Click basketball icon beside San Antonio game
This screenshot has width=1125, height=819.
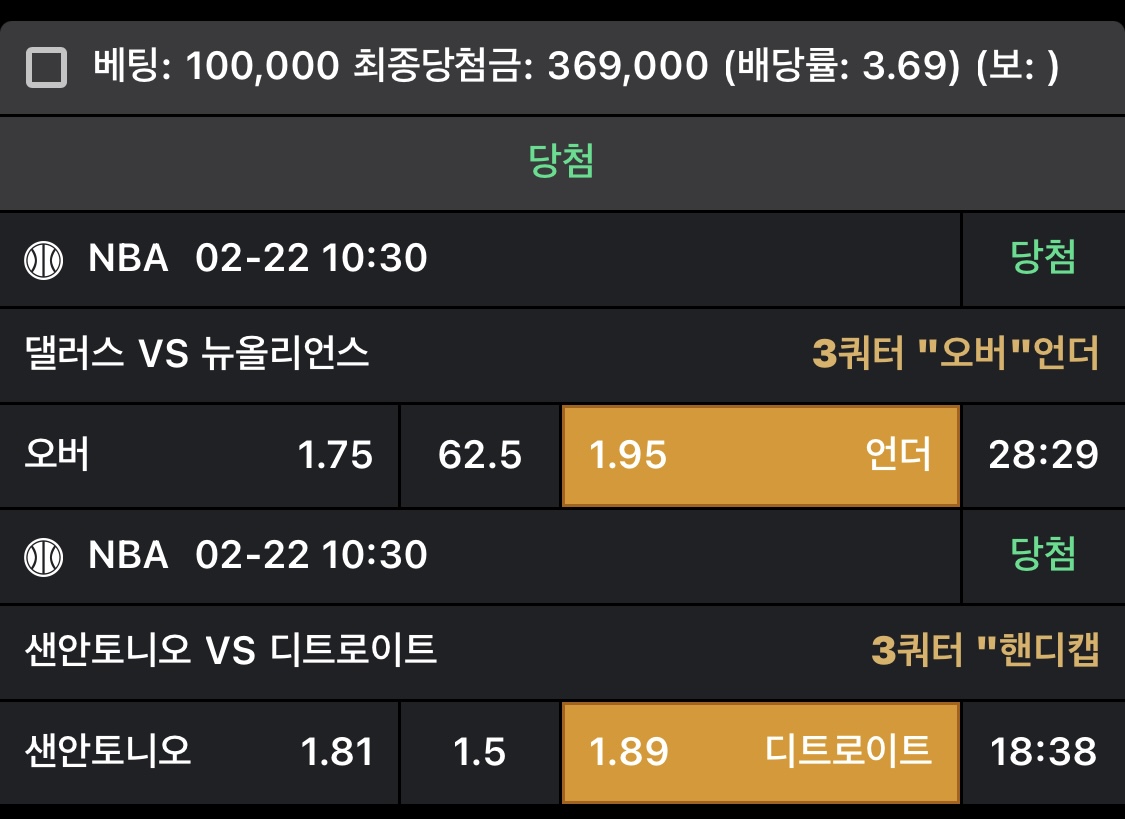click(x=44, y=555)
